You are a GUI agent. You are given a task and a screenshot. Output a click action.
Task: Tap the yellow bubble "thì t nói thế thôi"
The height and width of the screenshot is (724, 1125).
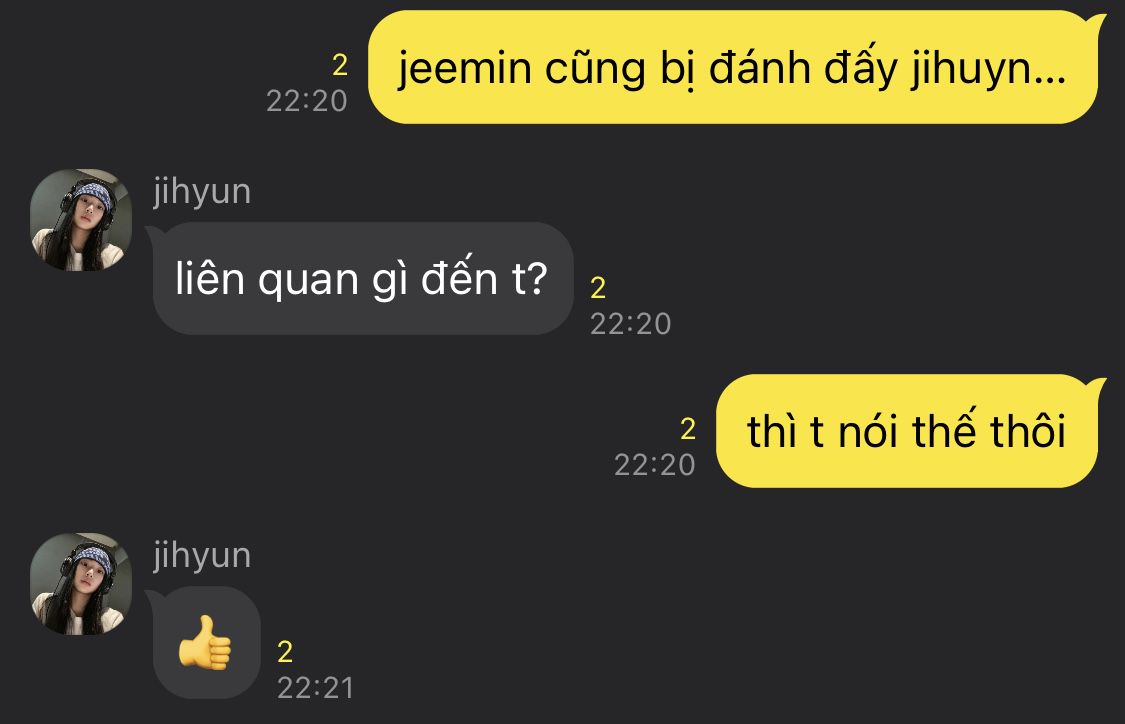907,431
